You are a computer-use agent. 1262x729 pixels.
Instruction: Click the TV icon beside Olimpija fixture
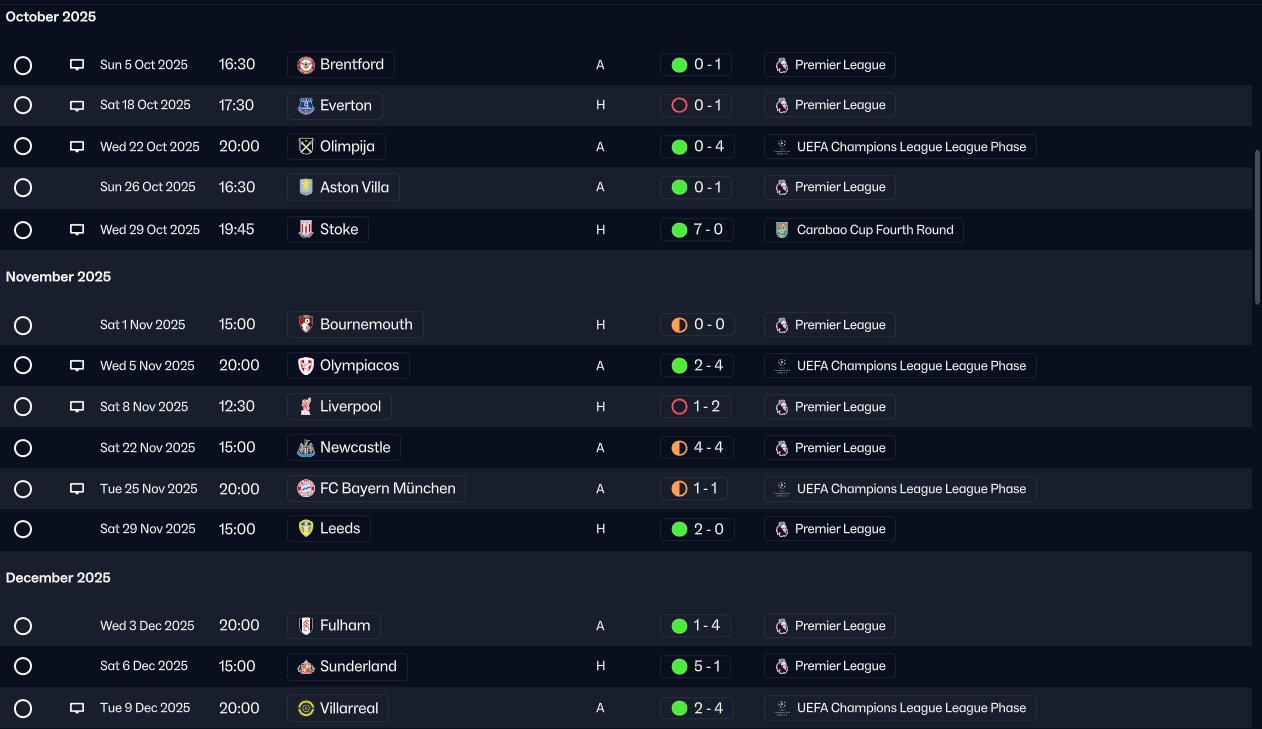(x=77, y=146)
